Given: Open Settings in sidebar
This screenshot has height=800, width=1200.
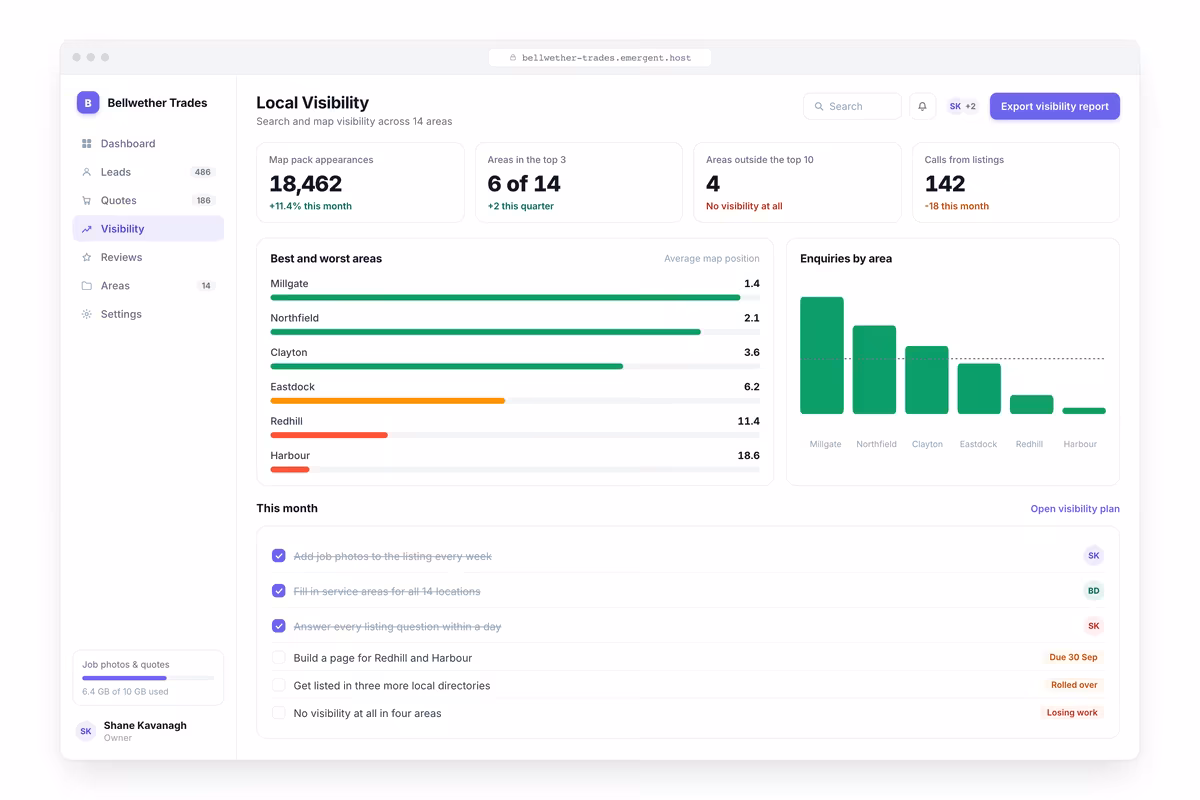Looking at the screenshot, I should [x=148, y=314].
